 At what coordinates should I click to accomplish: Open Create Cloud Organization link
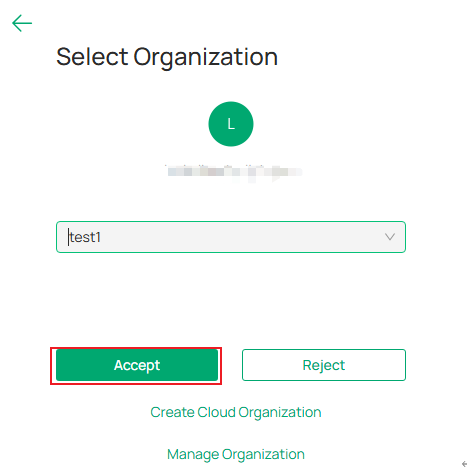236,413
